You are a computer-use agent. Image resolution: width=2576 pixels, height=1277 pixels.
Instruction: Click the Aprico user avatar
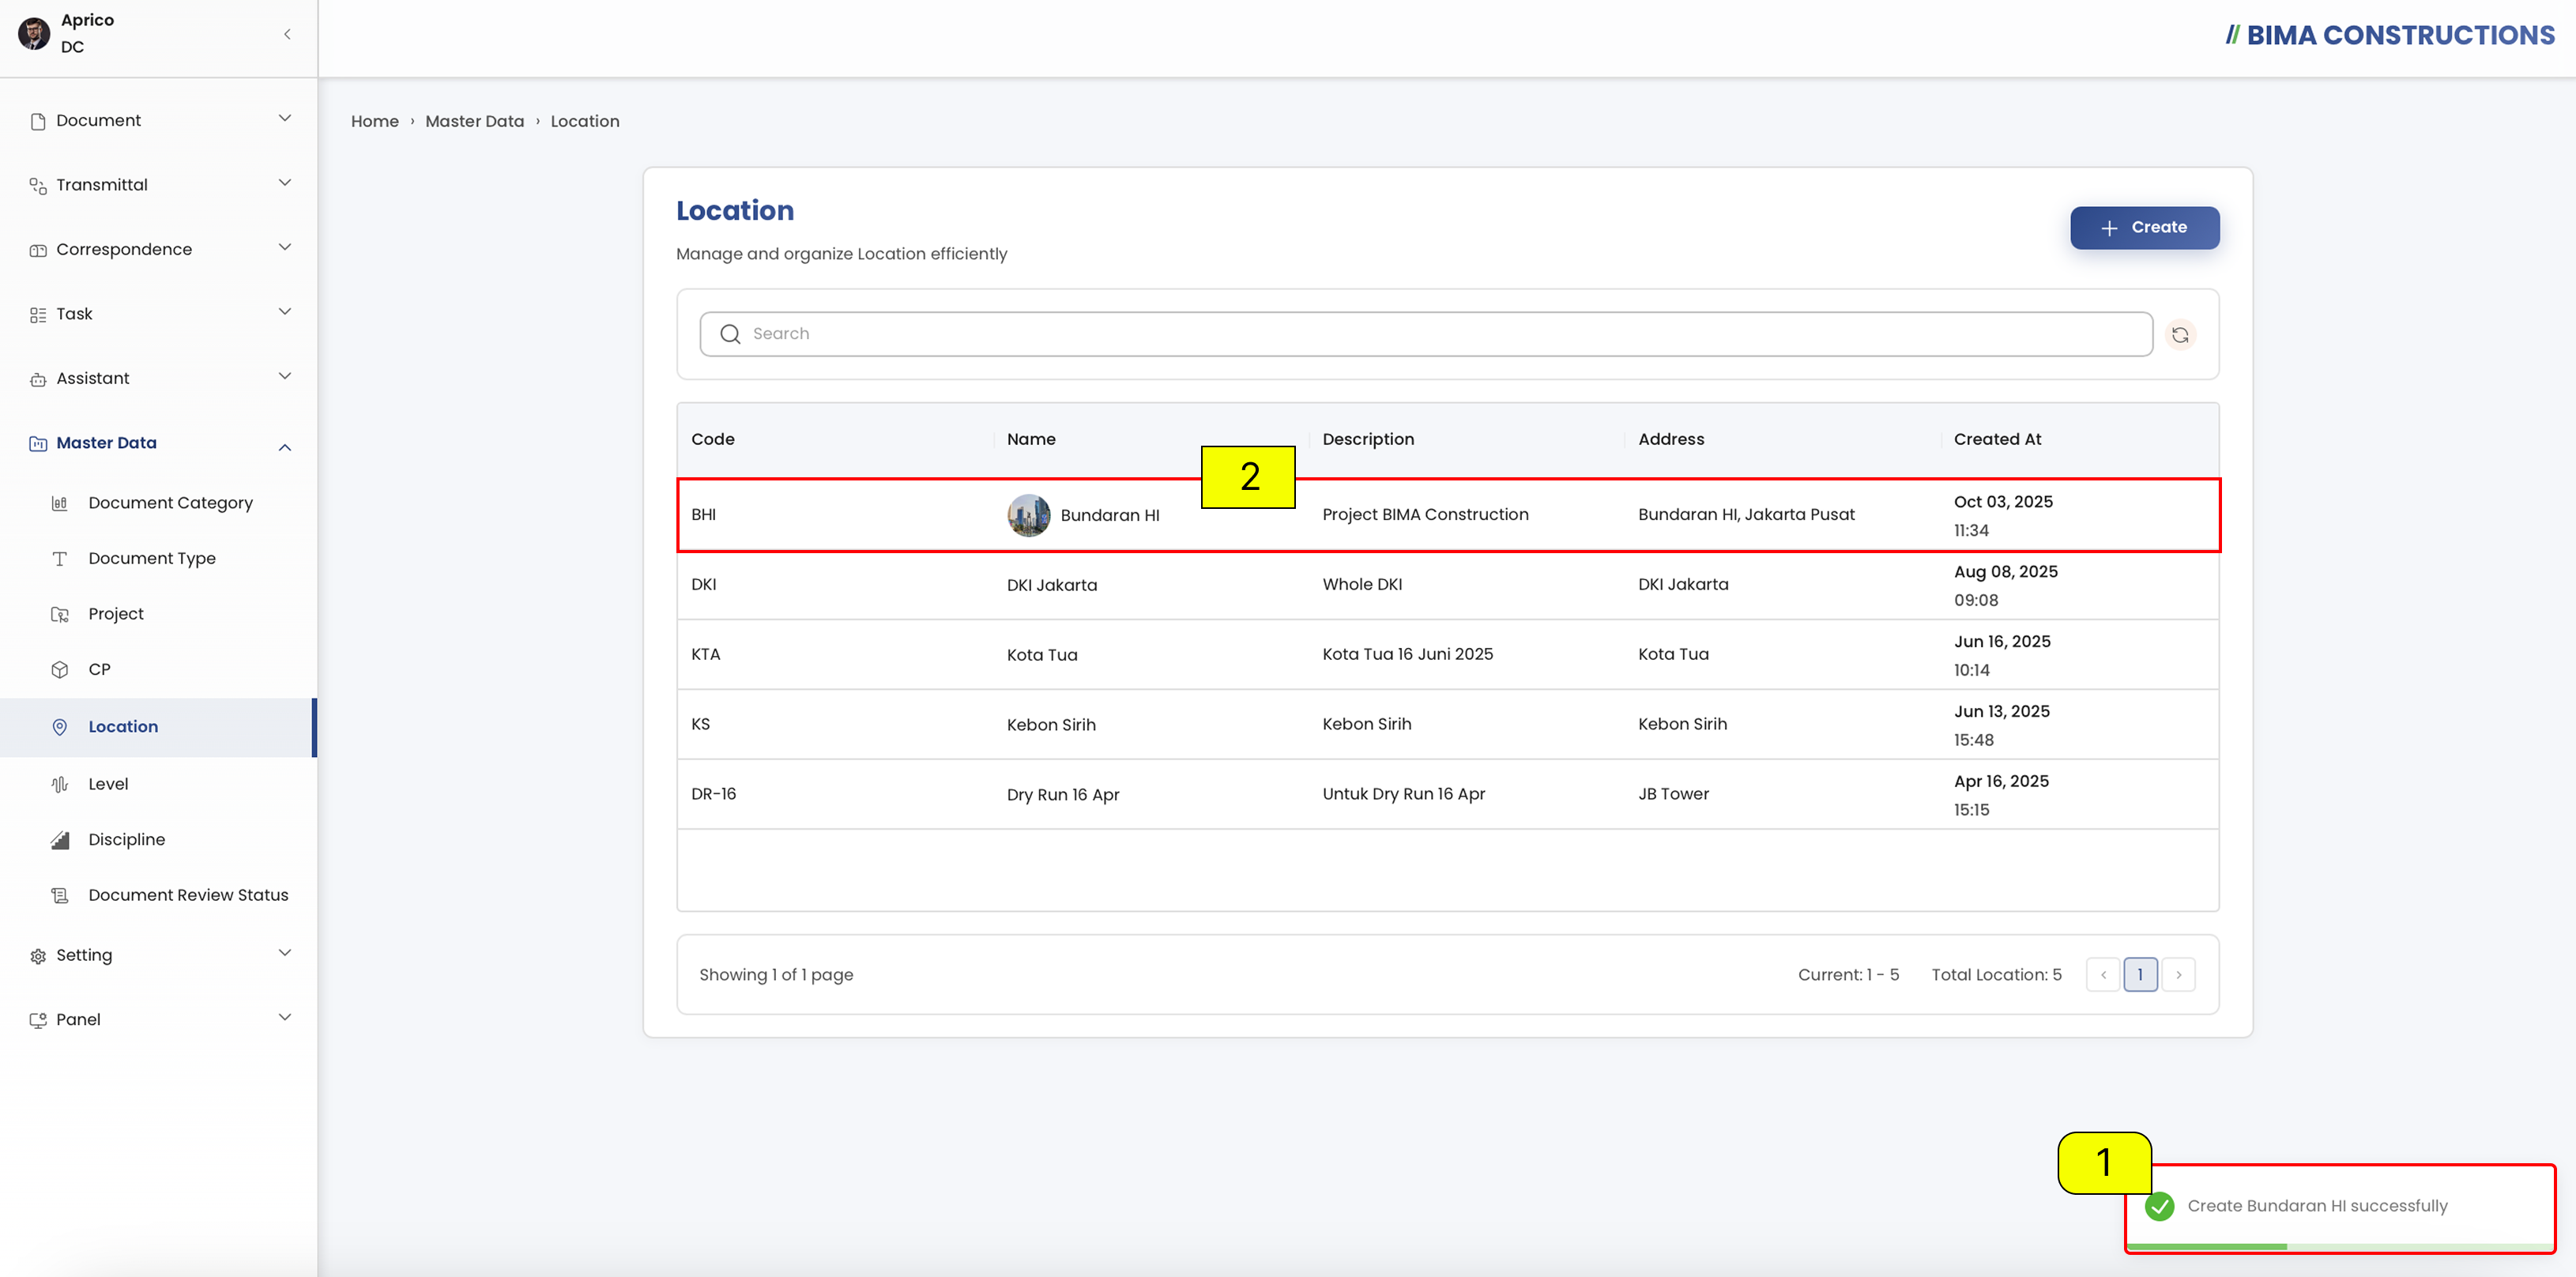tap(34, 33)
